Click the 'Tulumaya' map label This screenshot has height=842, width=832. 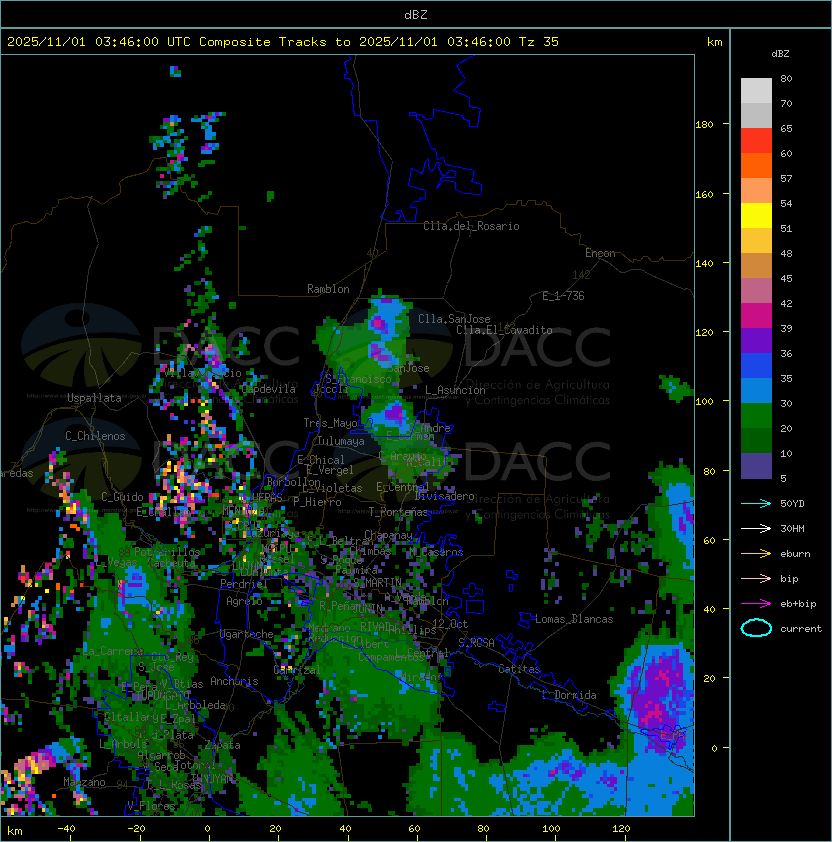[341, 441]
